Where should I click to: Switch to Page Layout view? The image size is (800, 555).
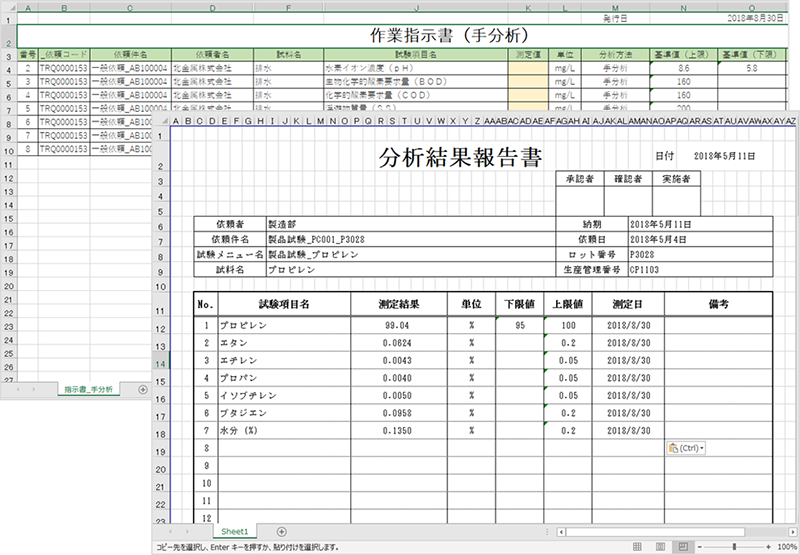660,547
